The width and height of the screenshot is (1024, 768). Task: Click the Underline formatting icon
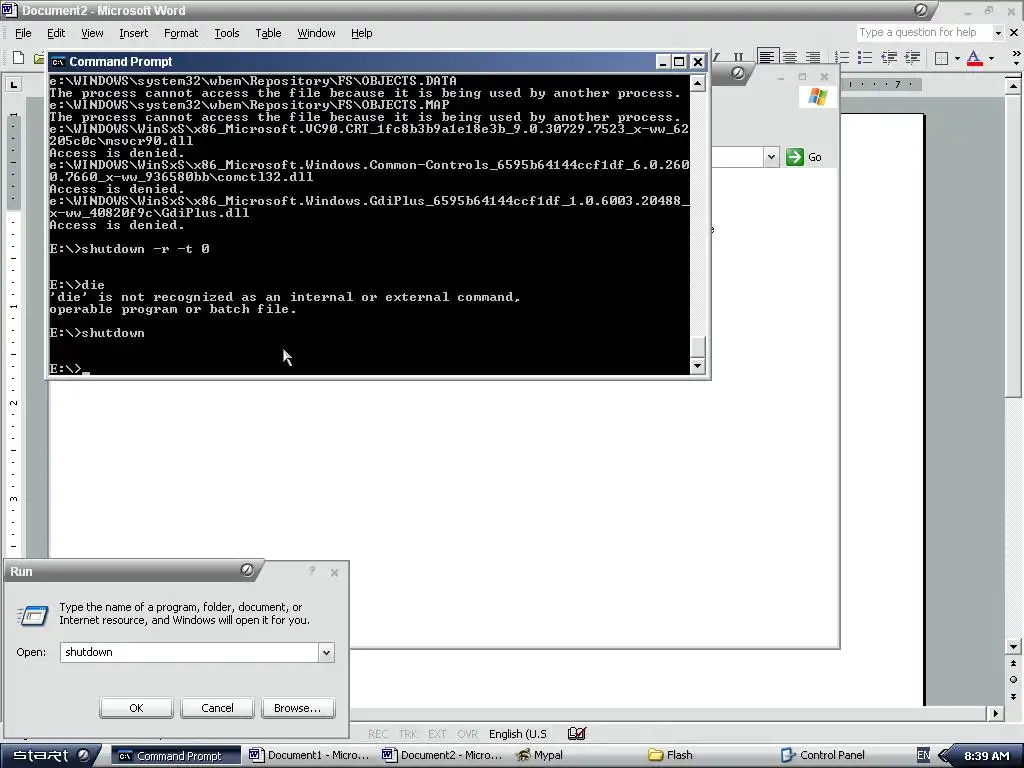[x=738, y=58]
